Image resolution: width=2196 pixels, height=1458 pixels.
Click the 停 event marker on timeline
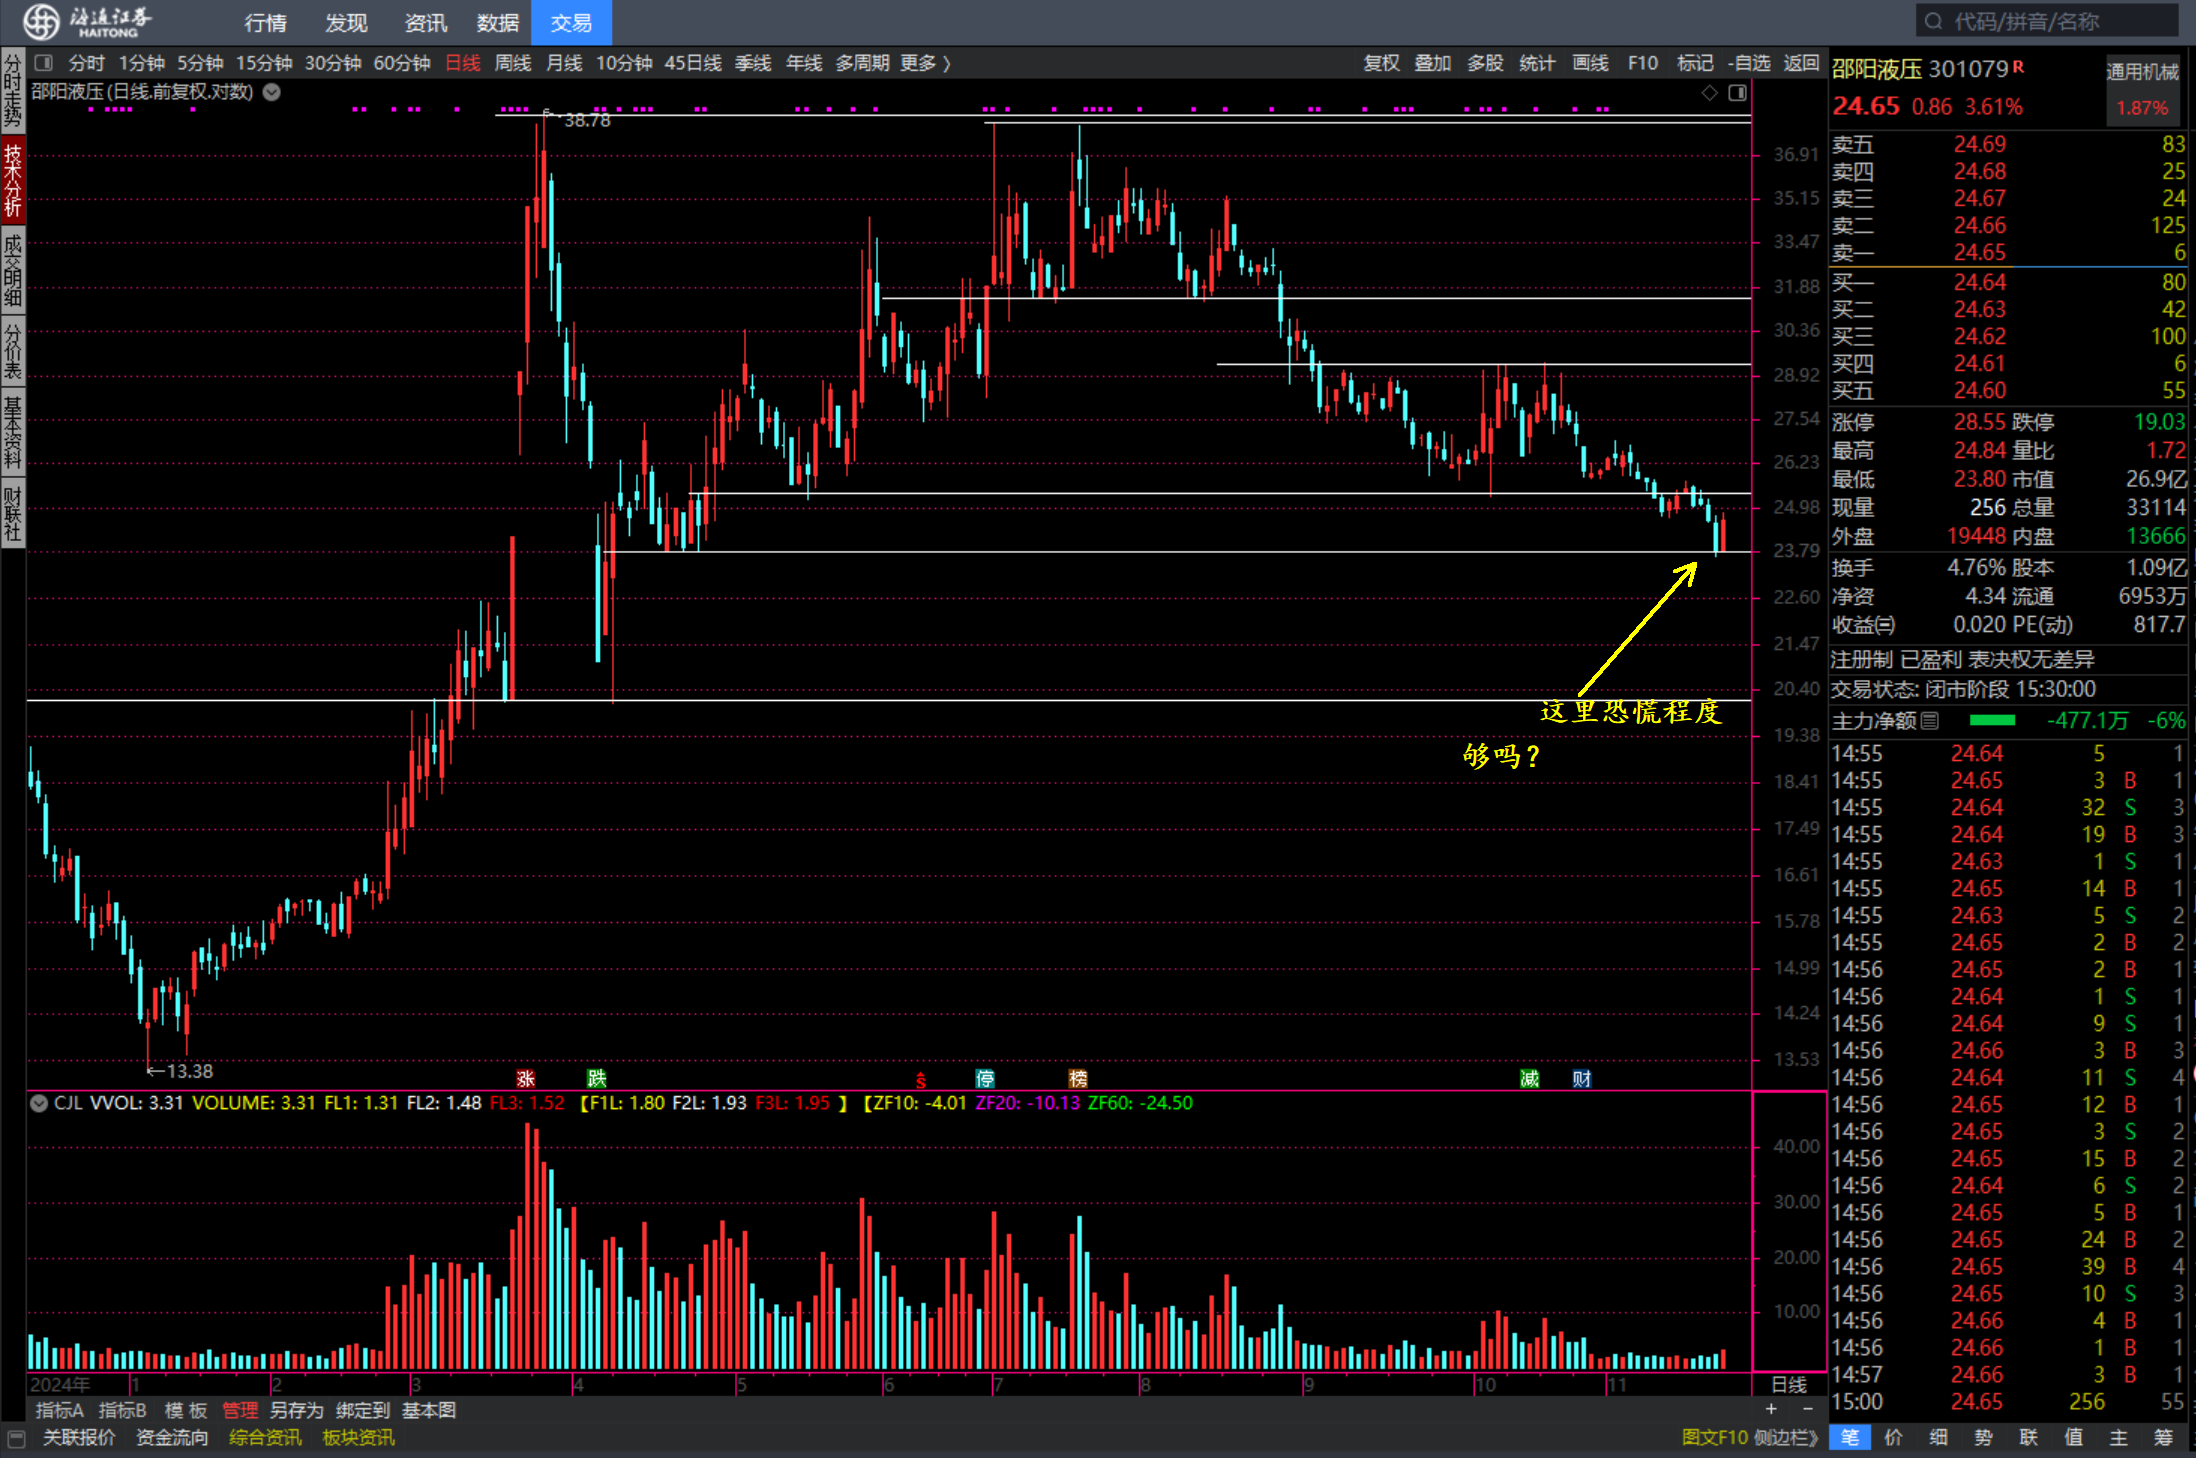click(985, 1078)
